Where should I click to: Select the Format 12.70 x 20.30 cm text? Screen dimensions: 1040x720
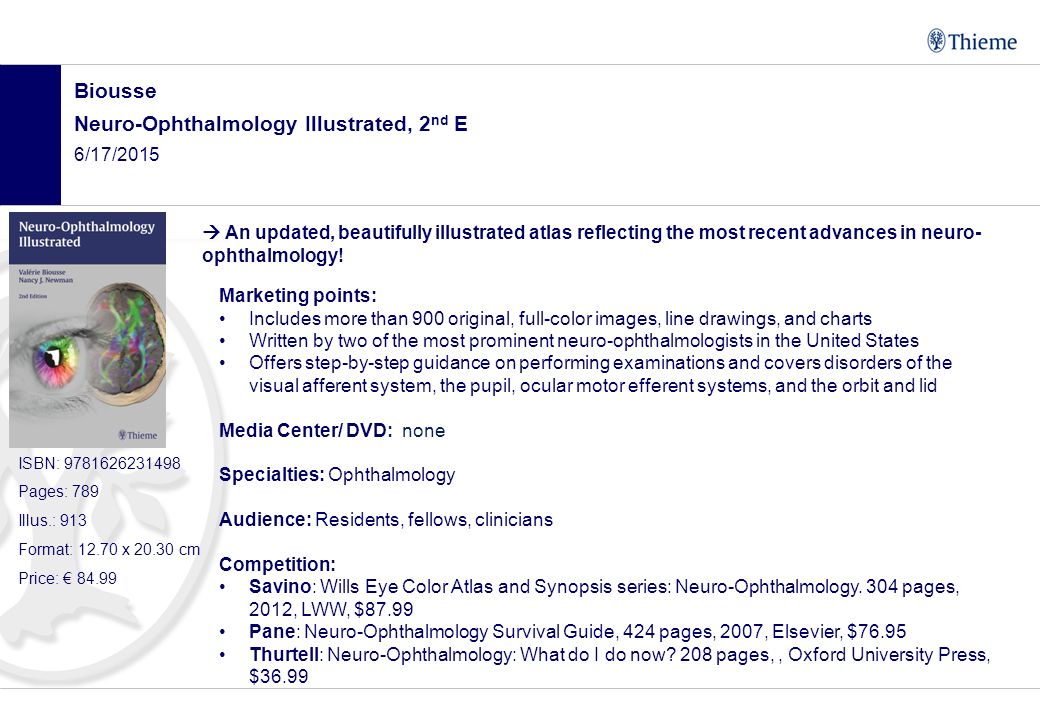[x=109, y=550]
